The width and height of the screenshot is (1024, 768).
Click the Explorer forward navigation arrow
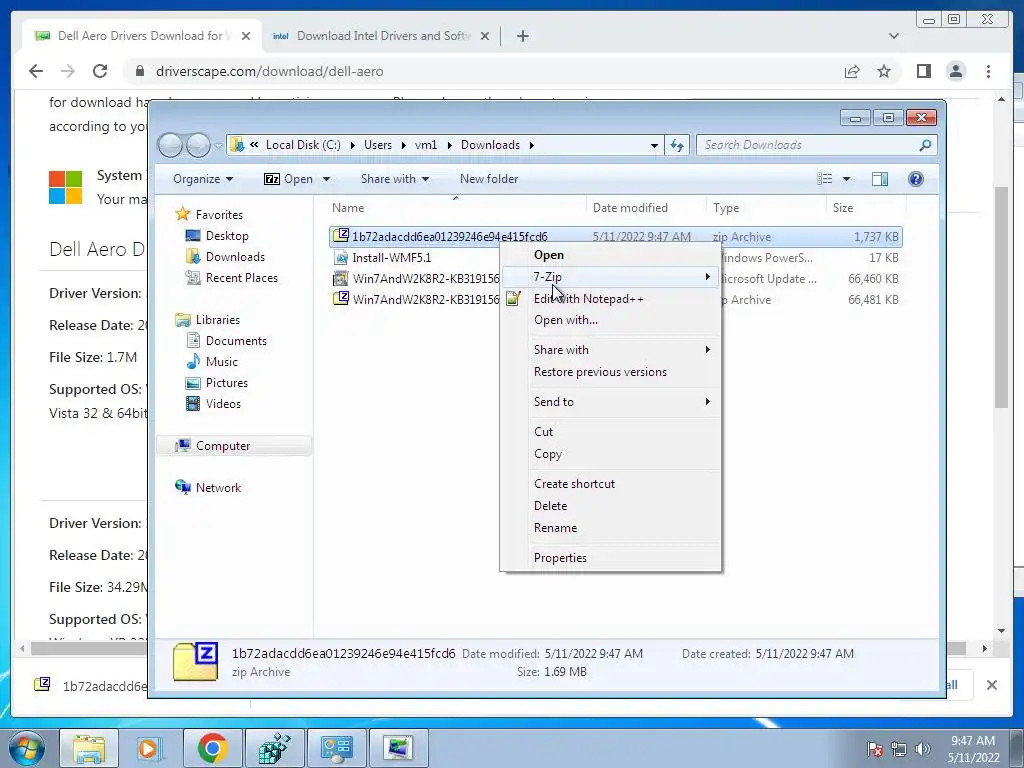click(x=198, y=145)
